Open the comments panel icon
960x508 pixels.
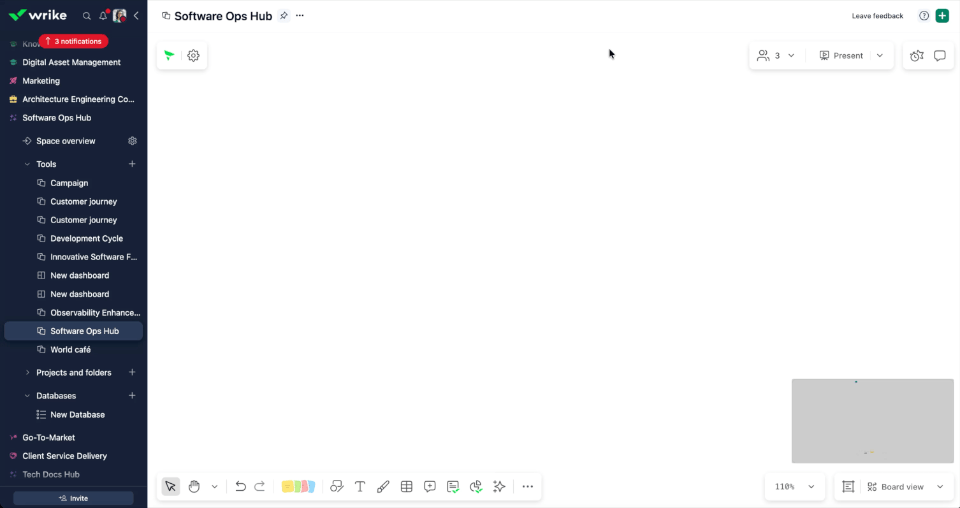click(940, 56)
